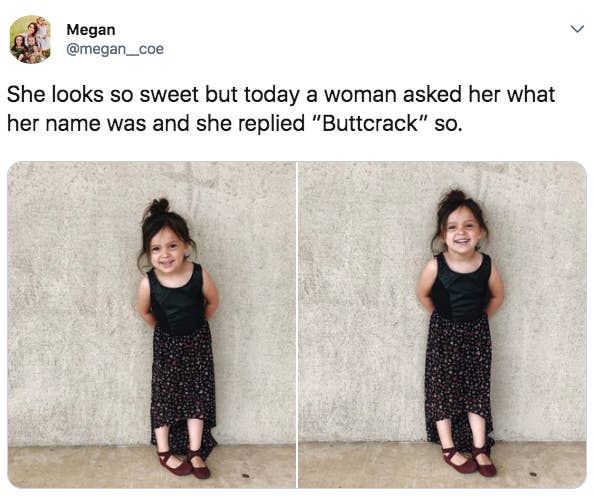Viewport: 593px width, 497px height.
Task: Click the divider between the two photos
Action: 297,325
